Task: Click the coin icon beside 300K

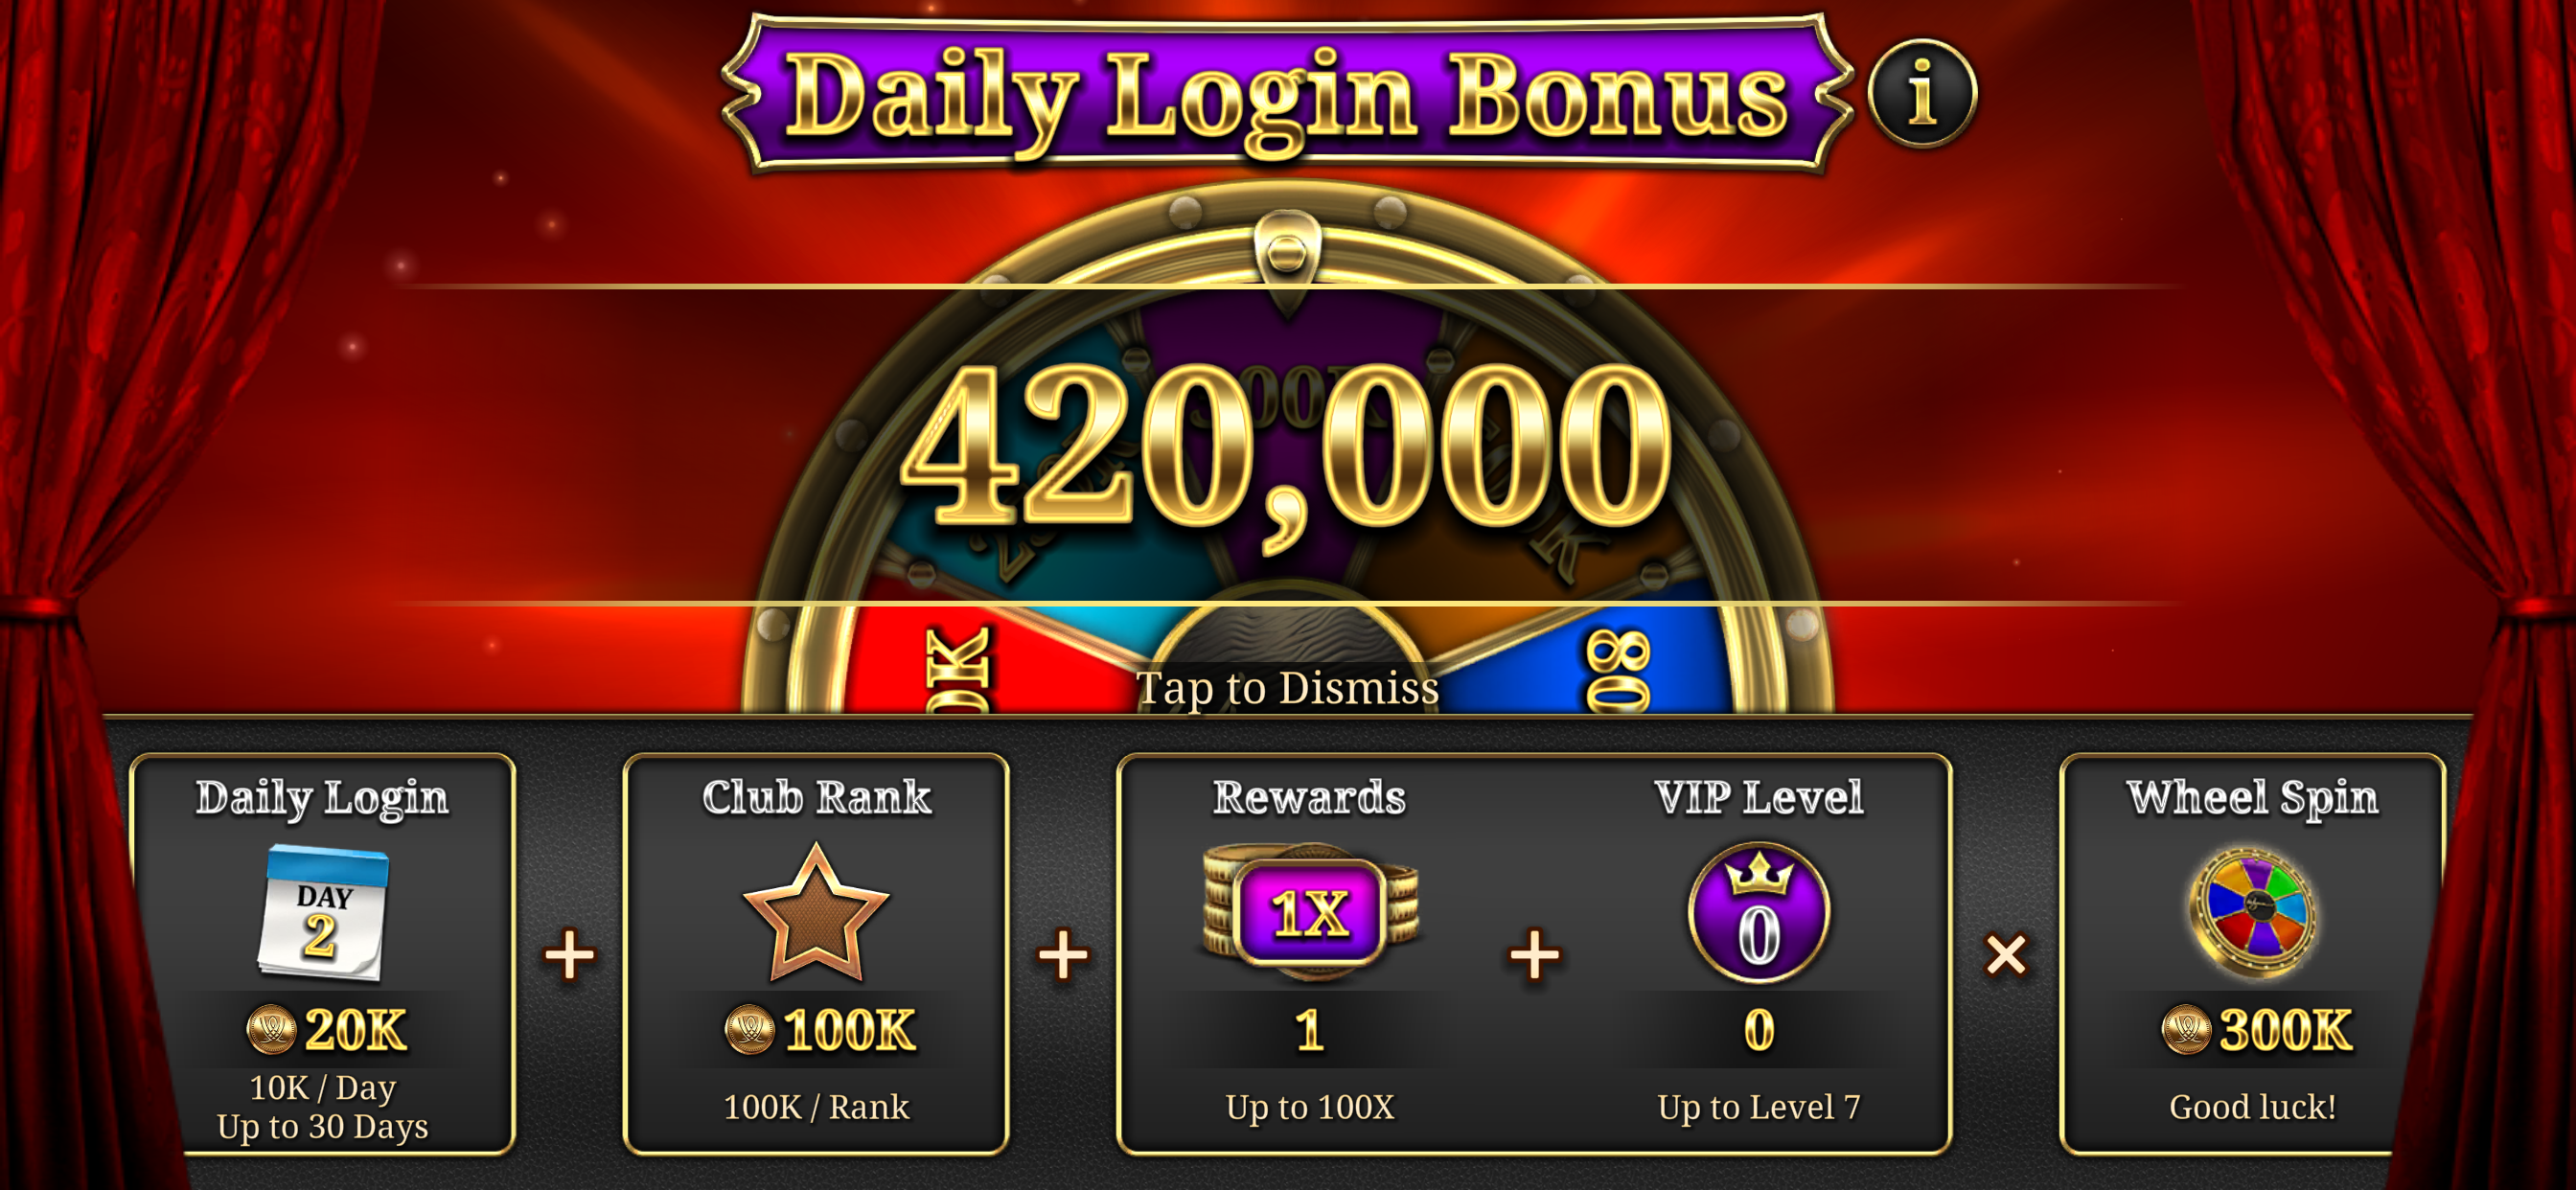Action: 2185,1029
